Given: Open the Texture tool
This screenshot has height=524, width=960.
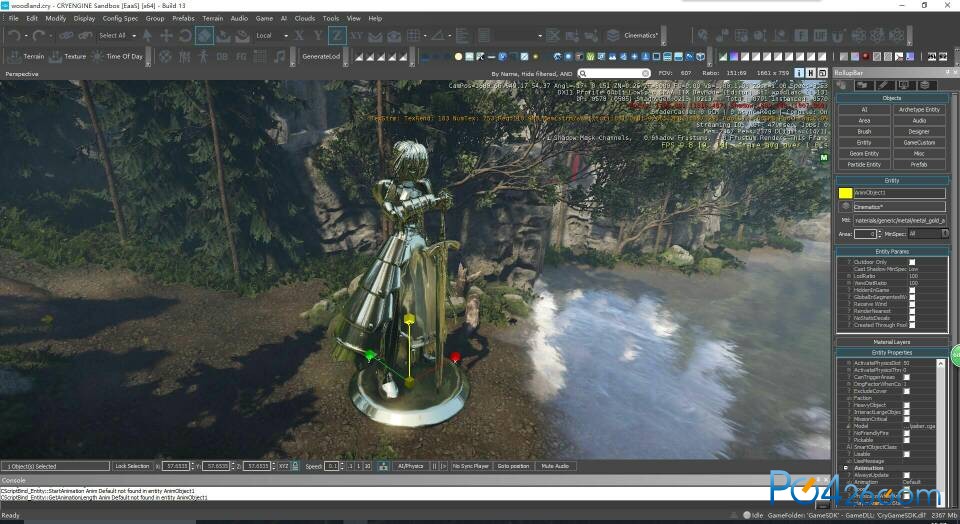Looking at the screenshot, I should click(x=67, y=56).
